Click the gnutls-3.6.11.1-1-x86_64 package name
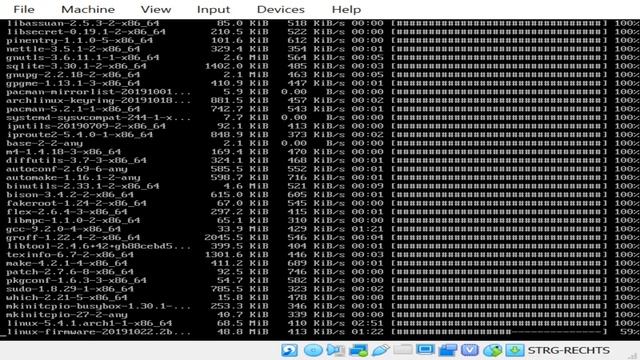Screen dimensions: 640x360 point(82,58)
